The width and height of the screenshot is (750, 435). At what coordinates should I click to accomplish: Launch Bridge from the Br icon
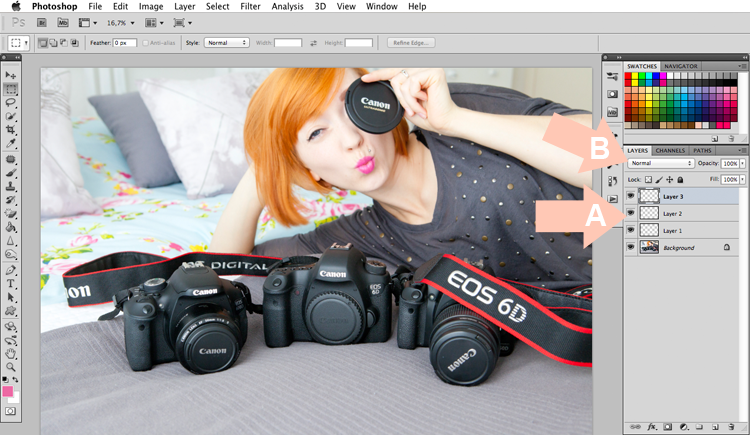pos(42,22)
